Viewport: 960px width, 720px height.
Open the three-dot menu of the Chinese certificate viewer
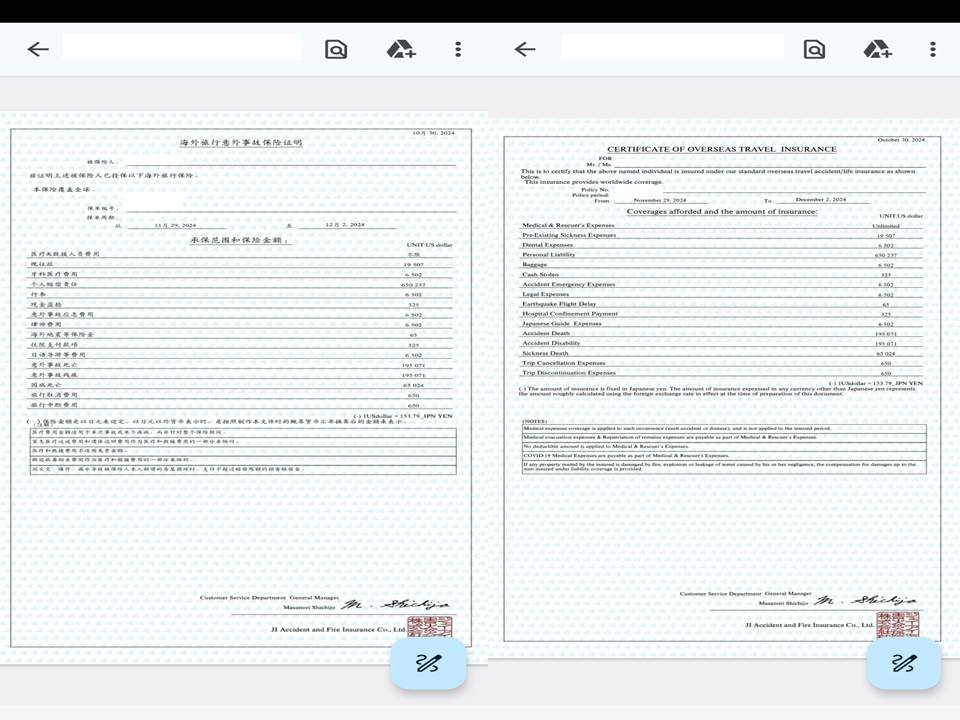[458, 49]
